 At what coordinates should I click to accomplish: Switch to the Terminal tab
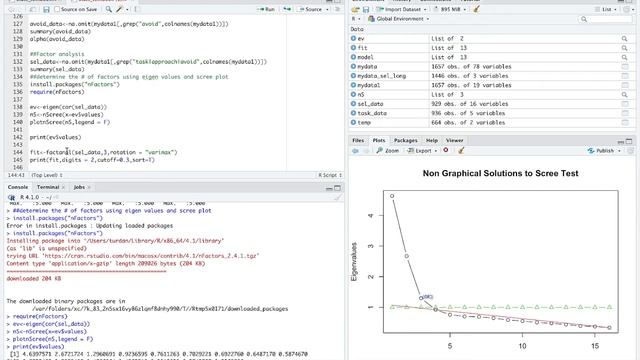(x=48, y=187)
